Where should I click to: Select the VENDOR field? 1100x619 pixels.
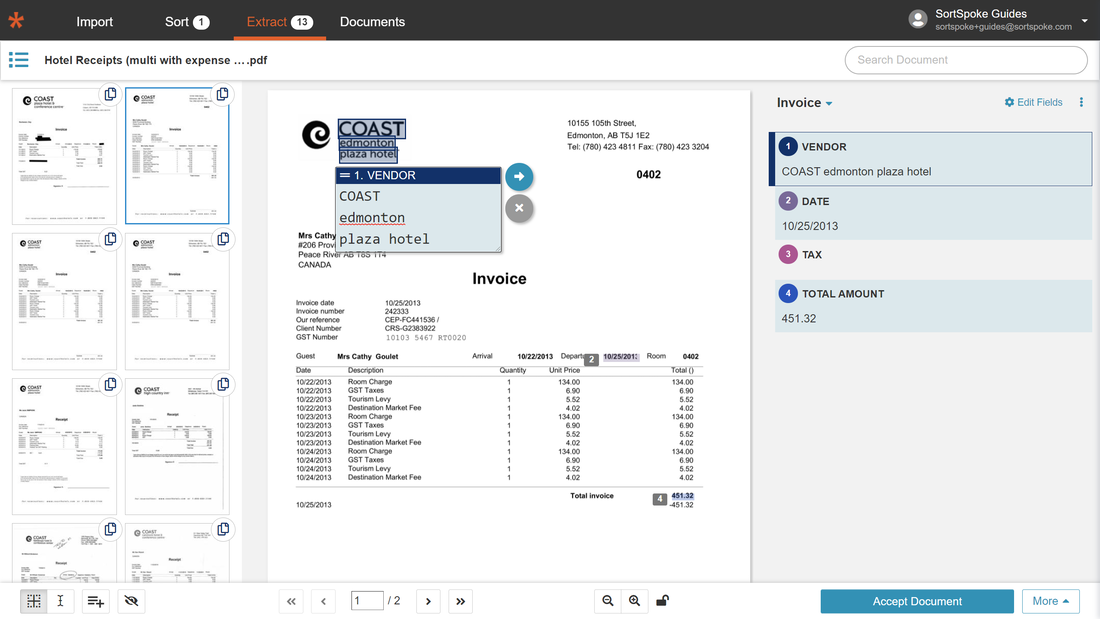coord(932,159)
